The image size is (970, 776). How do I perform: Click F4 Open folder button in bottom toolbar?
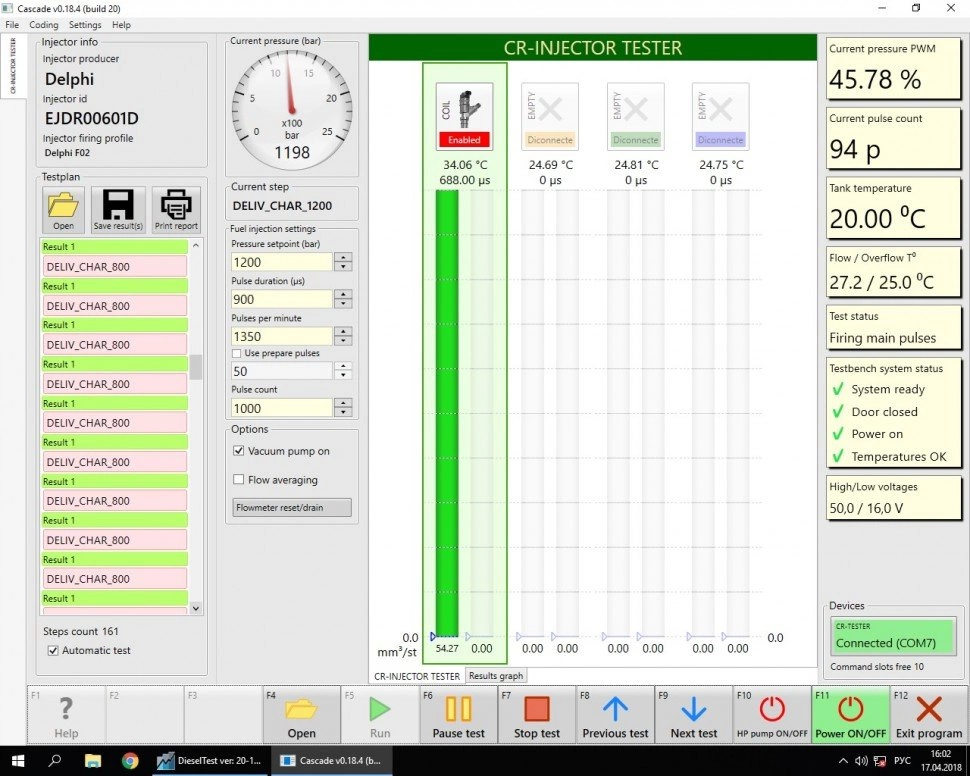301,715
